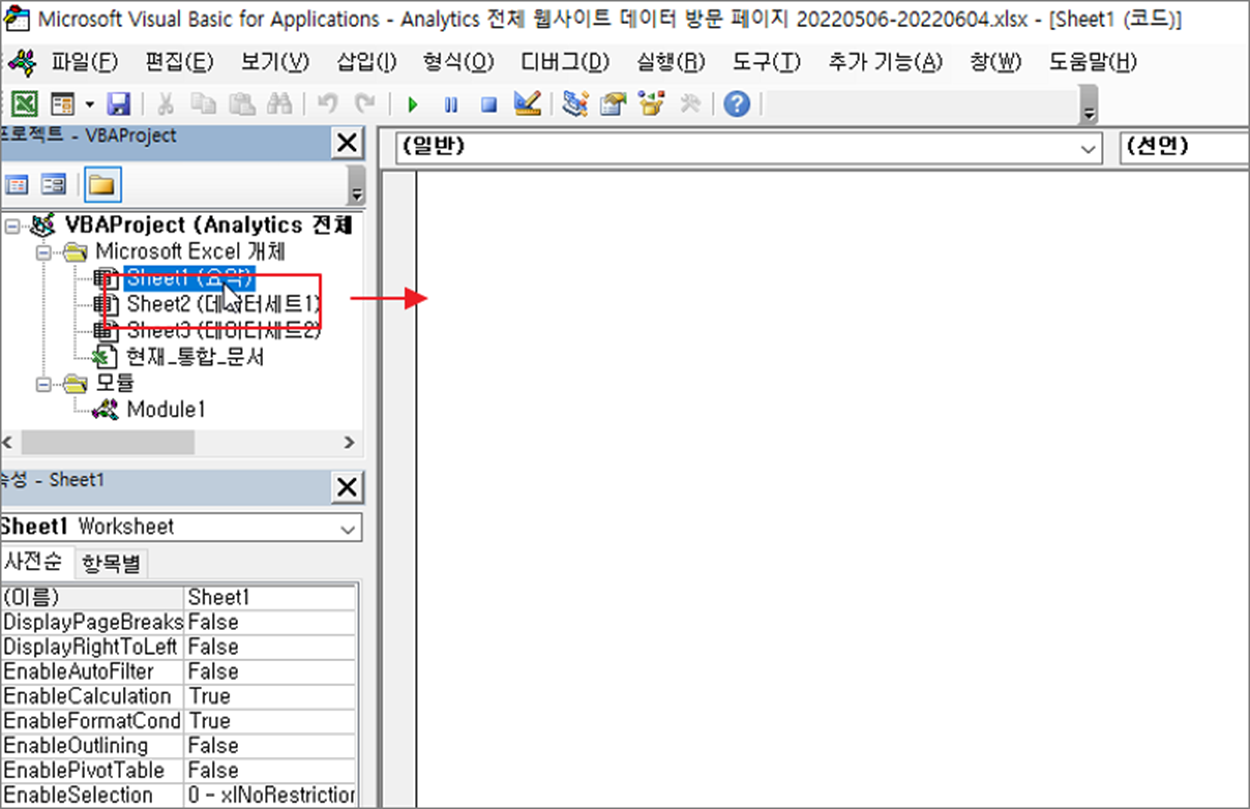Open VBA Help question mark icon

coord(737,104)
